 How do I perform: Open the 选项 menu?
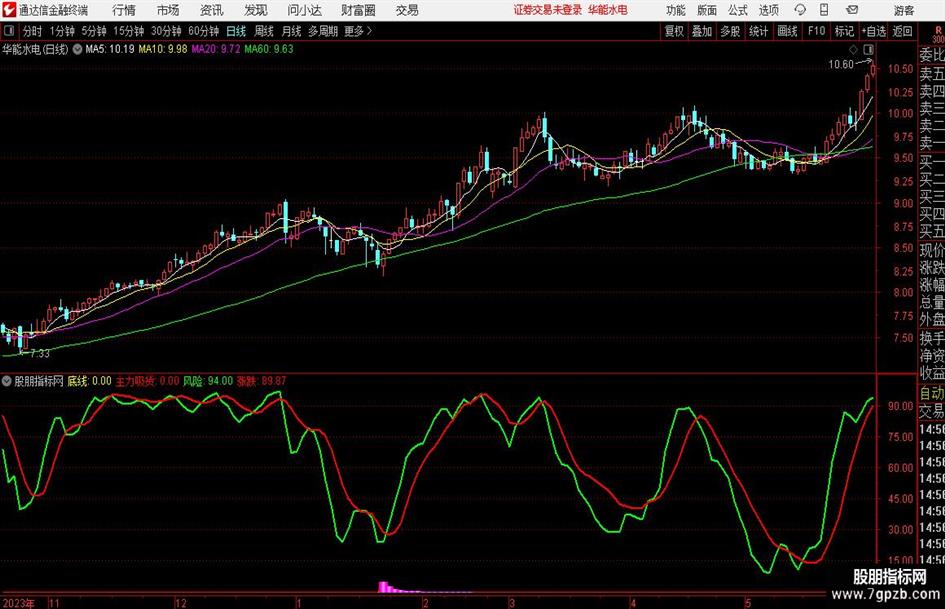[769, 10]
